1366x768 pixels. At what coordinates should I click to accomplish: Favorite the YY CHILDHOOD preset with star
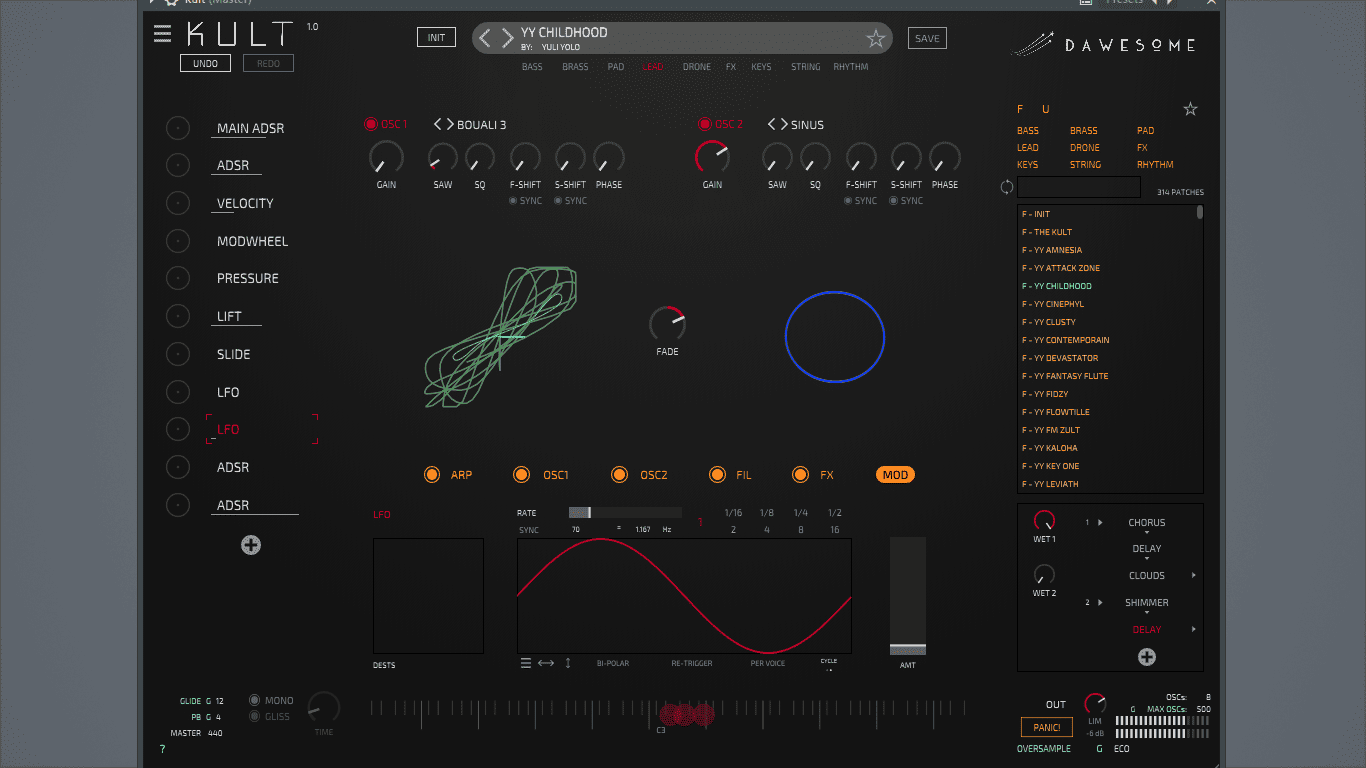(x=876, y=39)
